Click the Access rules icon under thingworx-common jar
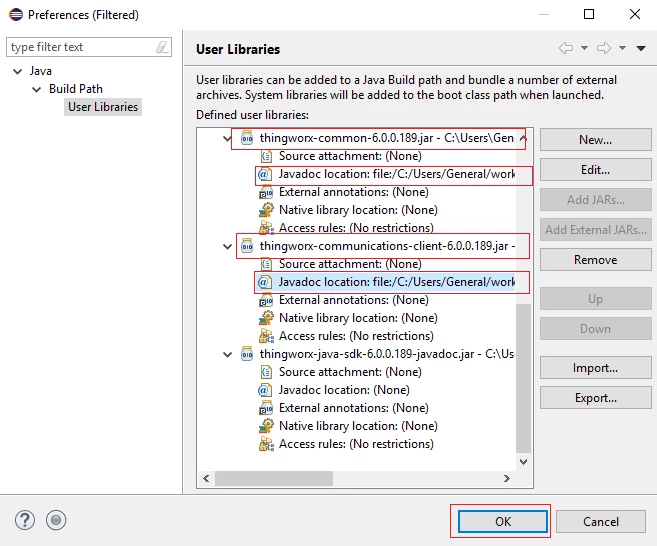 pos(266,228)
